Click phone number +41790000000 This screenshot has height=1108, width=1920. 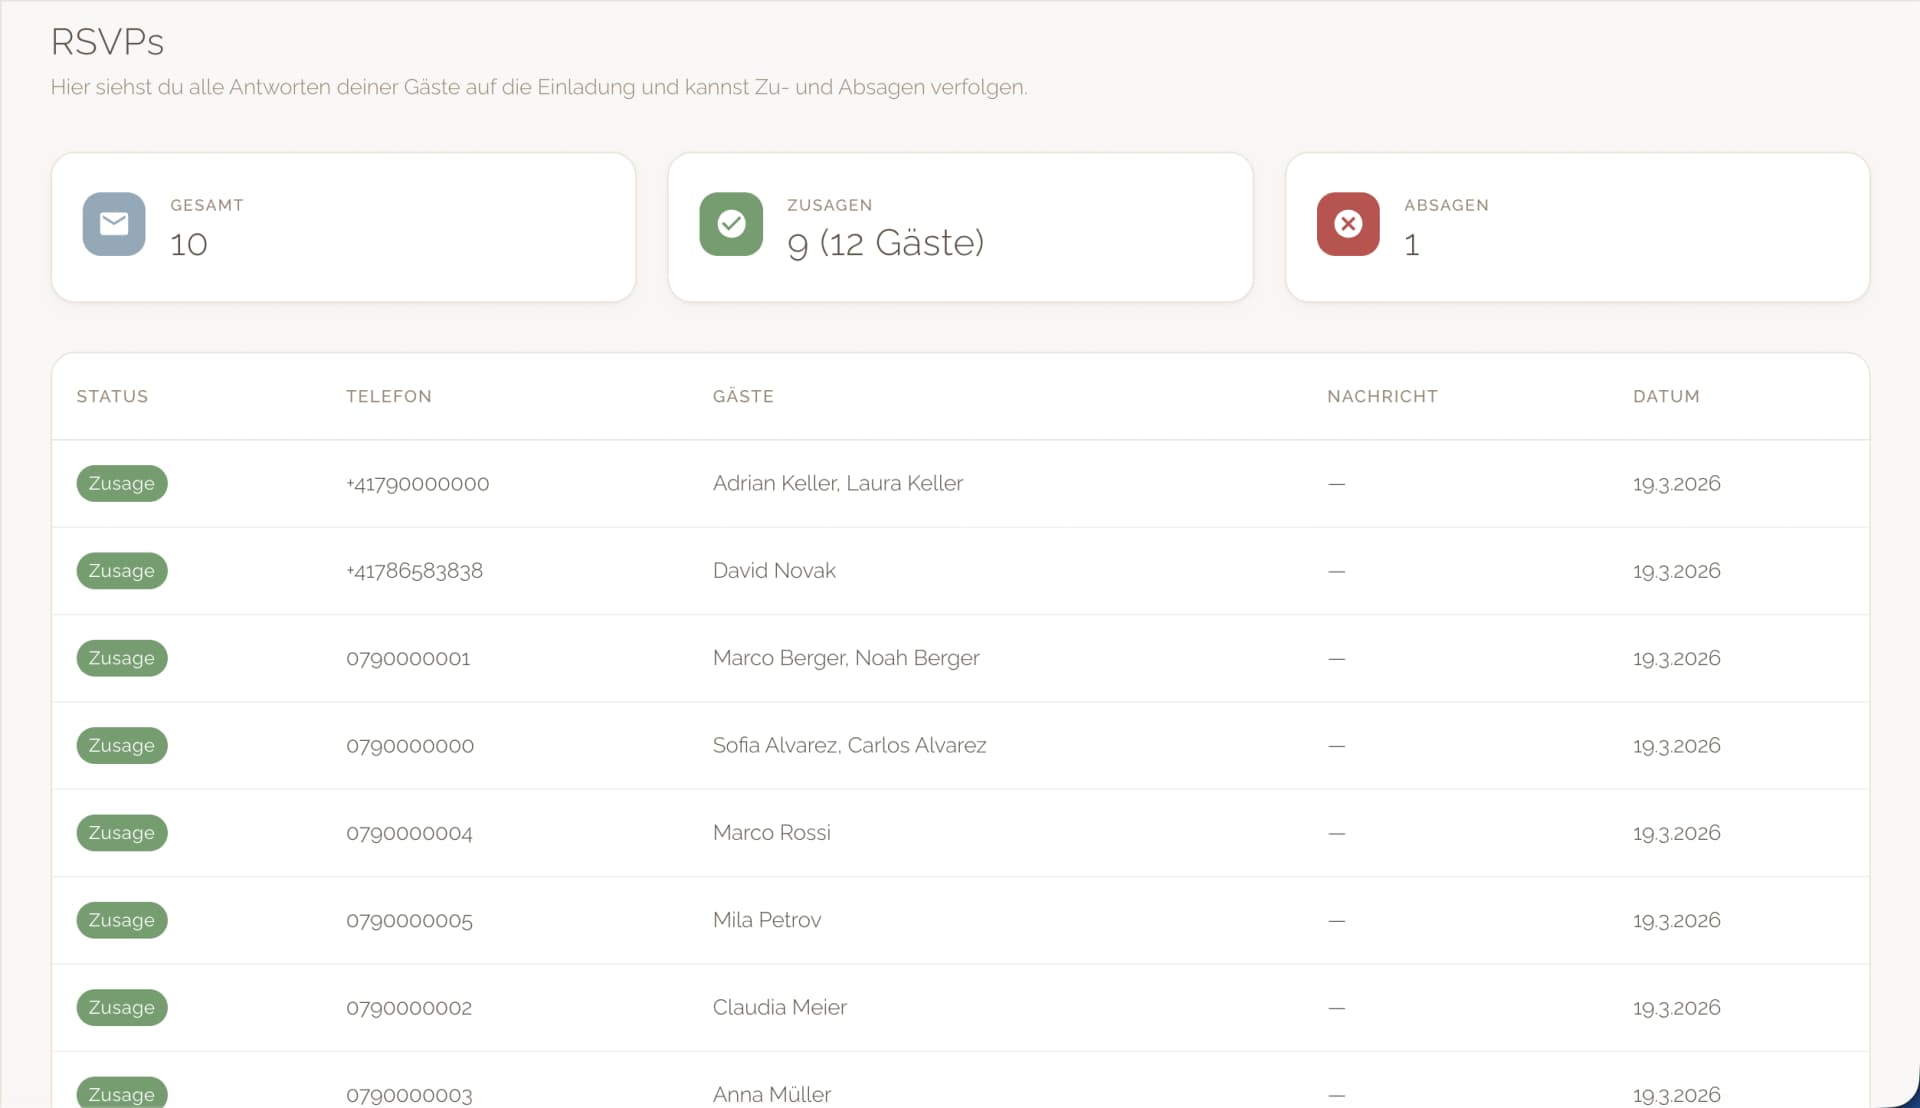click(x=417, y=484)
